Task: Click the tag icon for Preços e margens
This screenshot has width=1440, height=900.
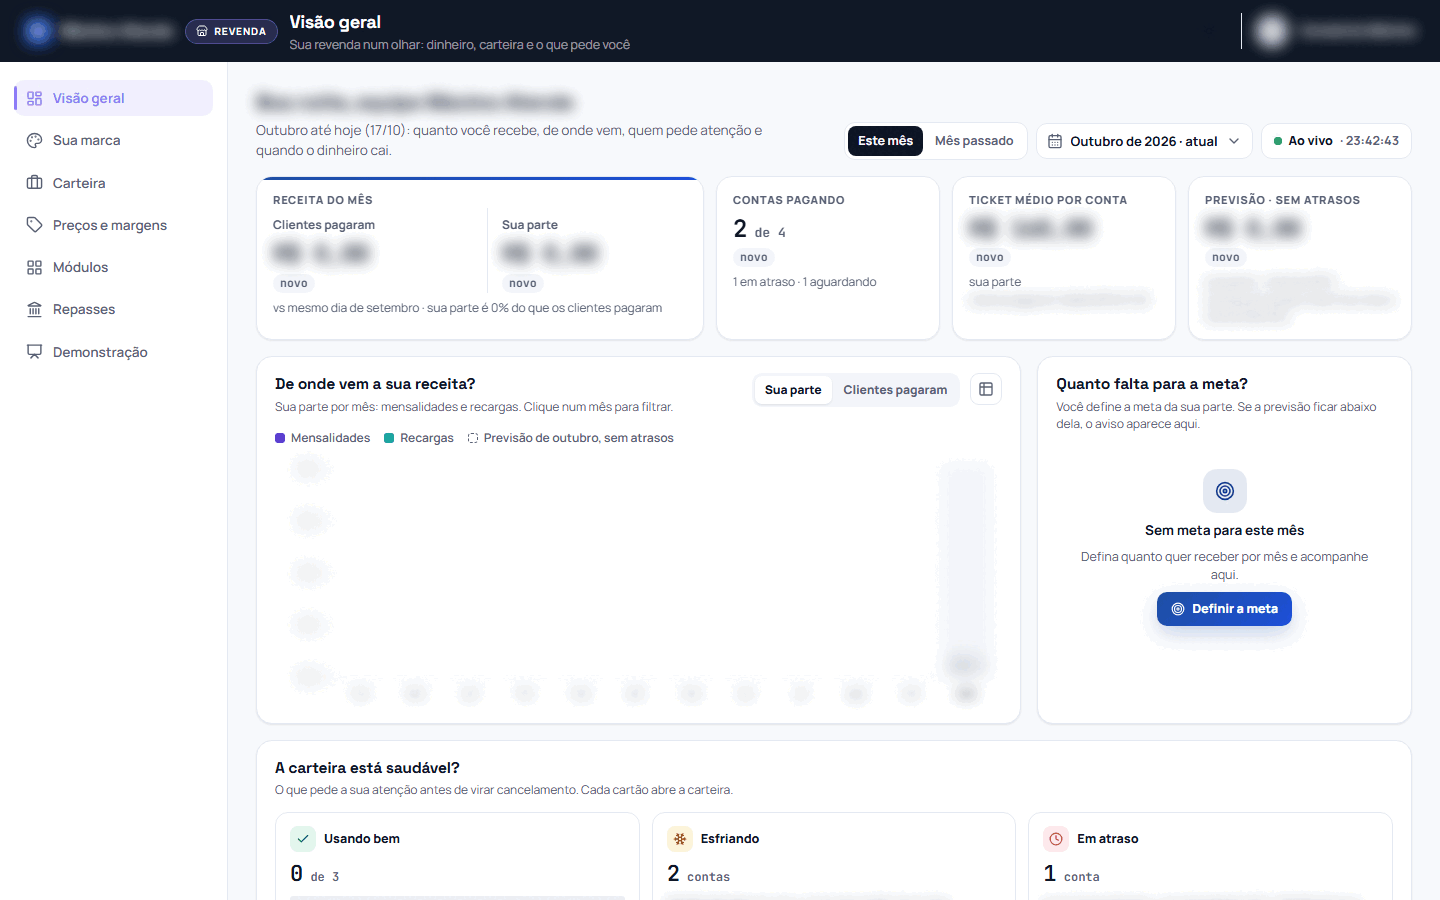Action: tap(34, 225)
